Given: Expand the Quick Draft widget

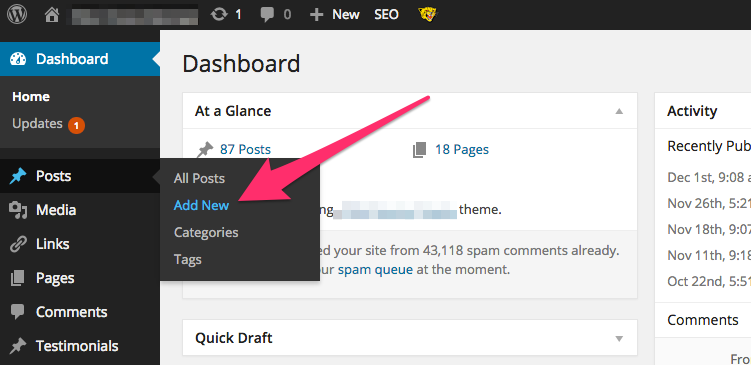Looking at the screenshot, I should [x=619, y=339].
